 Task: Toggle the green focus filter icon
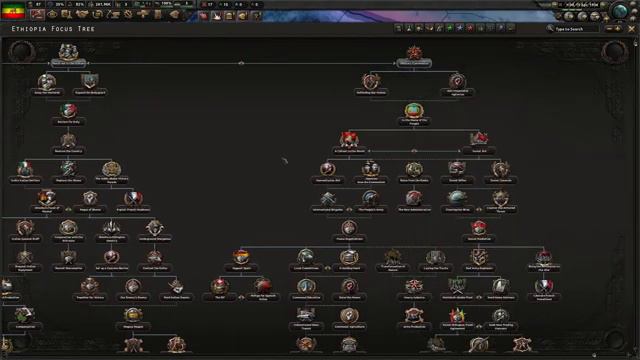(449, 28)
